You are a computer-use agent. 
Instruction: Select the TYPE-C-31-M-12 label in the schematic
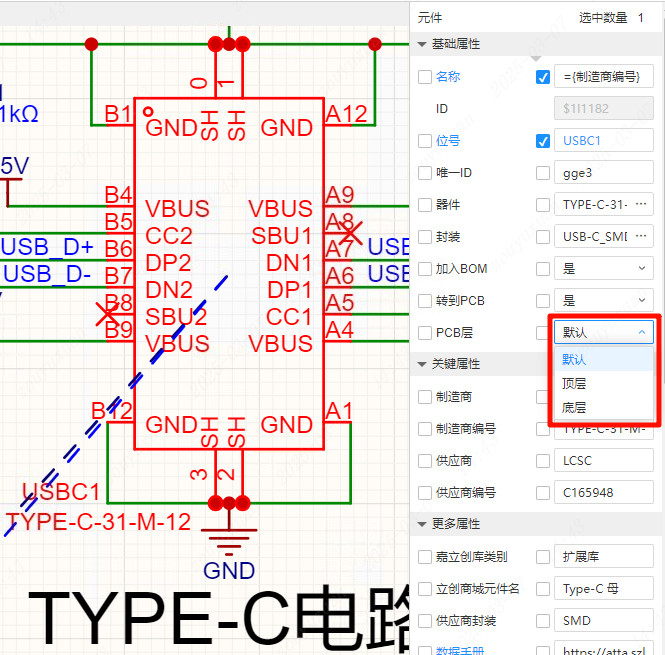[x=97, y=520]
